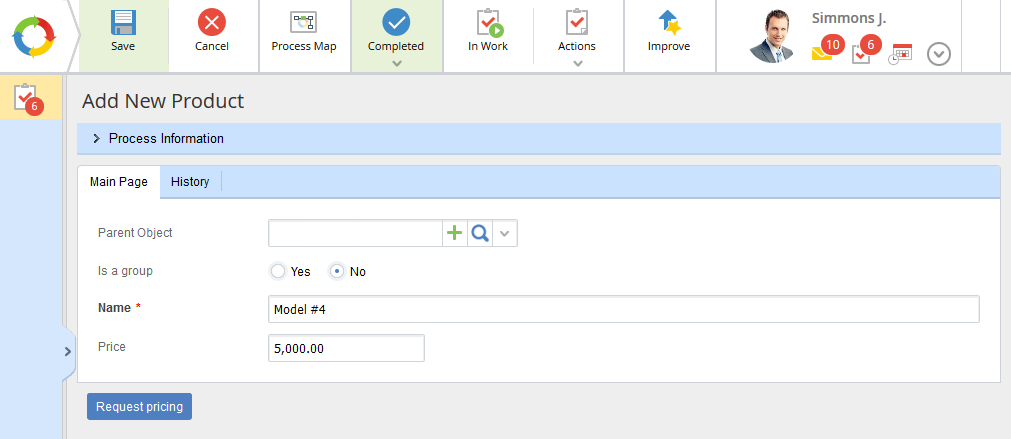Open the calendar icon in header

click(901, 54)
